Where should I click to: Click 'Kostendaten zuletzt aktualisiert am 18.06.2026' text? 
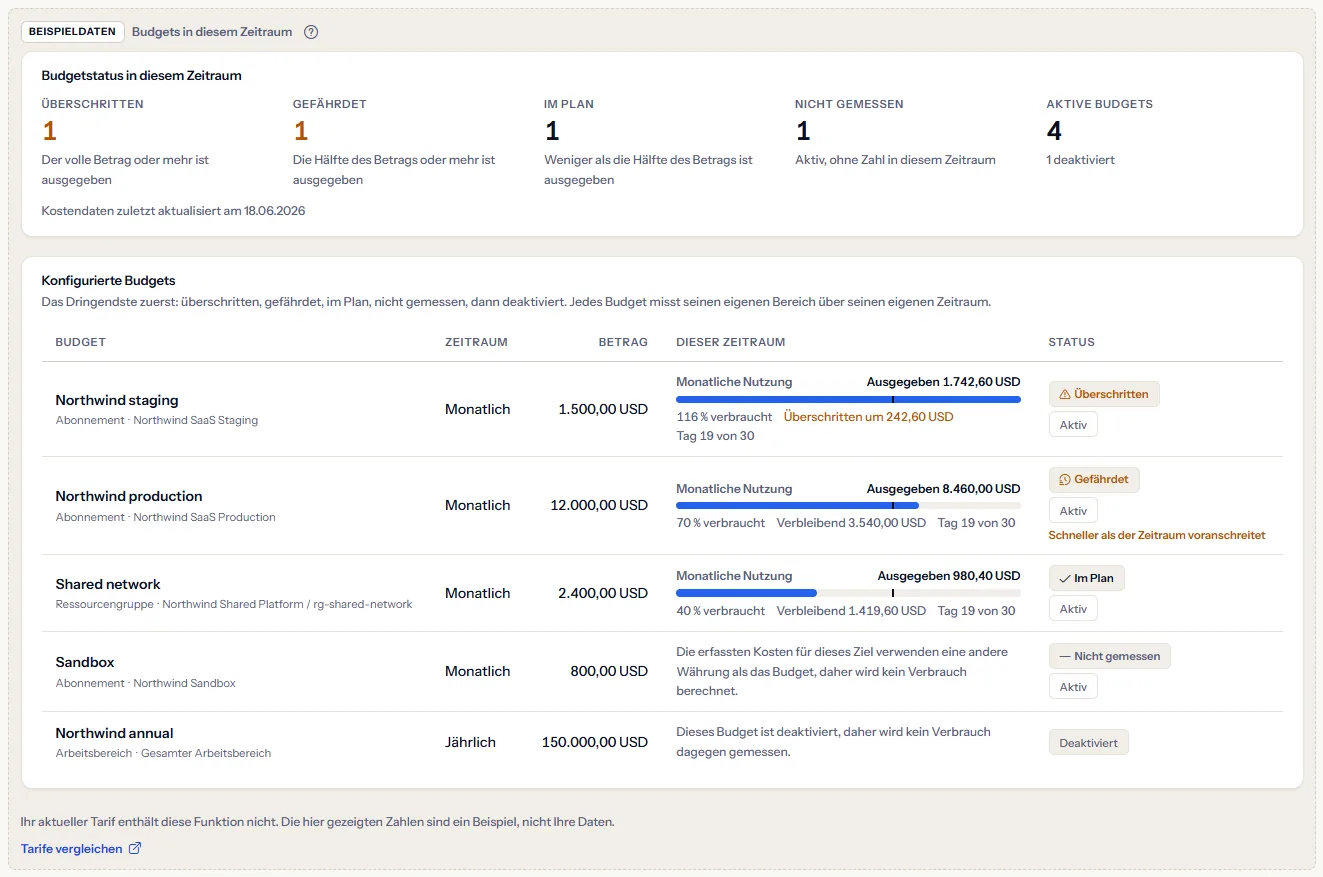[174, 211]
